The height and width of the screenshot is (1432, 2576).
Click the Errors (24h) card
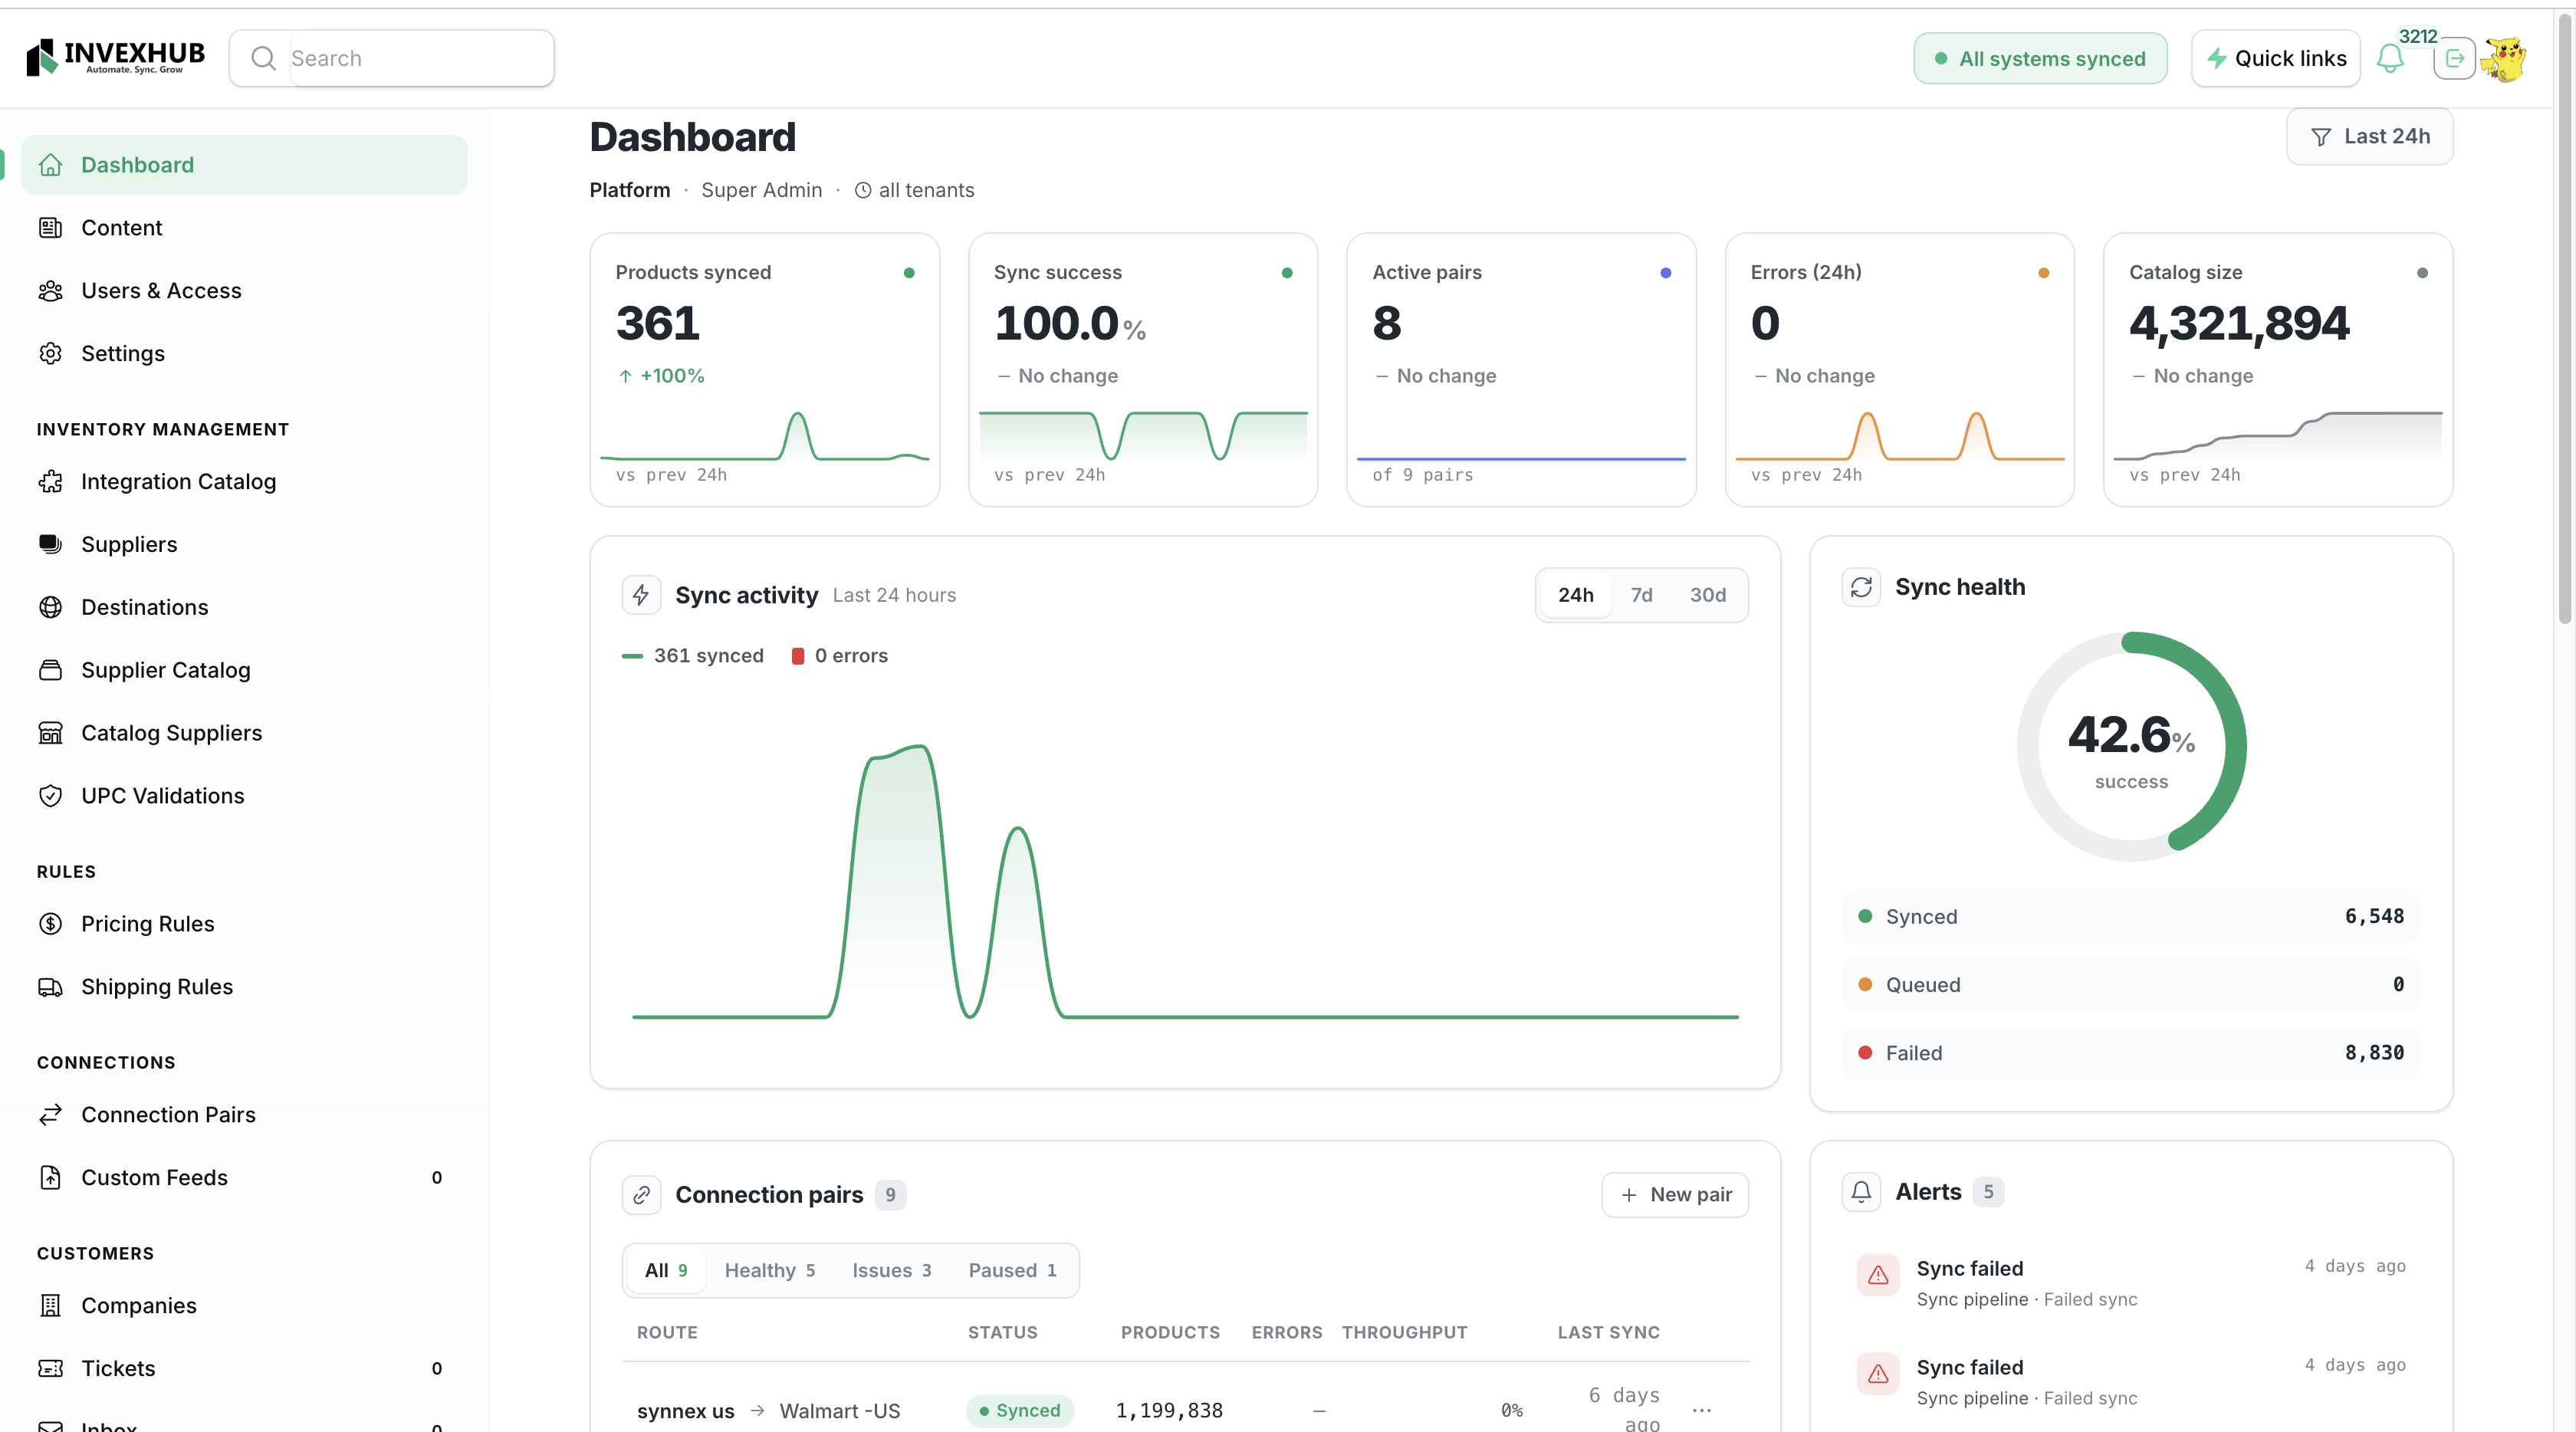tap(1900, 370)
